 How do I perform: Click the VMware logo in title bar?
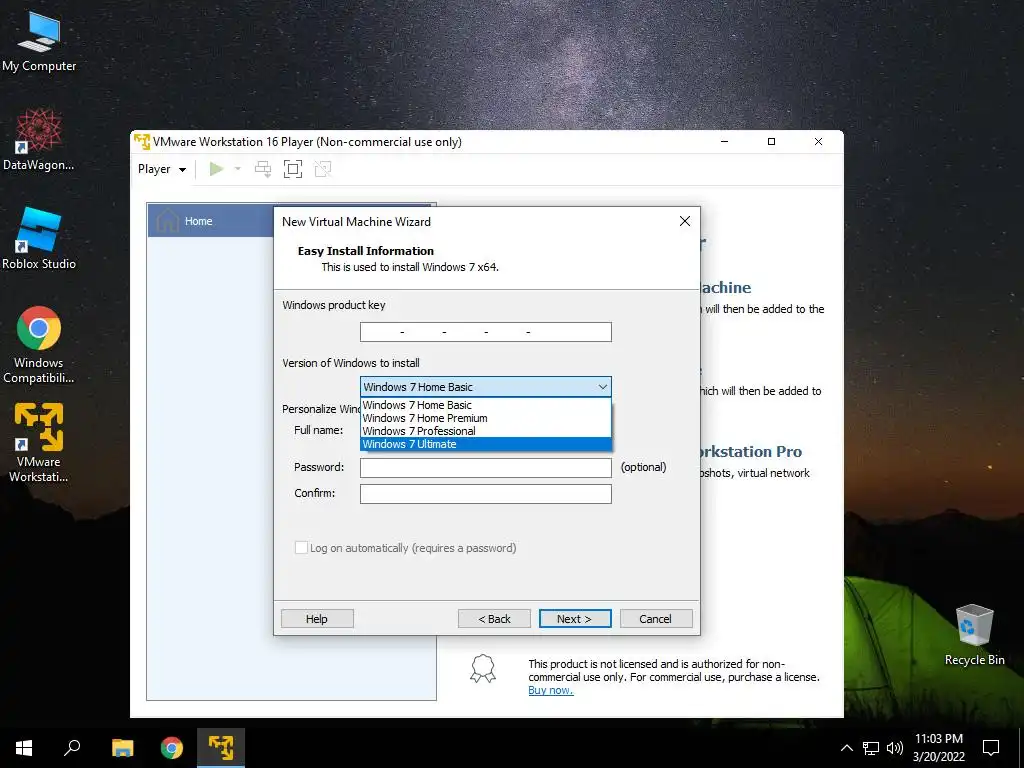coord(142,141)
